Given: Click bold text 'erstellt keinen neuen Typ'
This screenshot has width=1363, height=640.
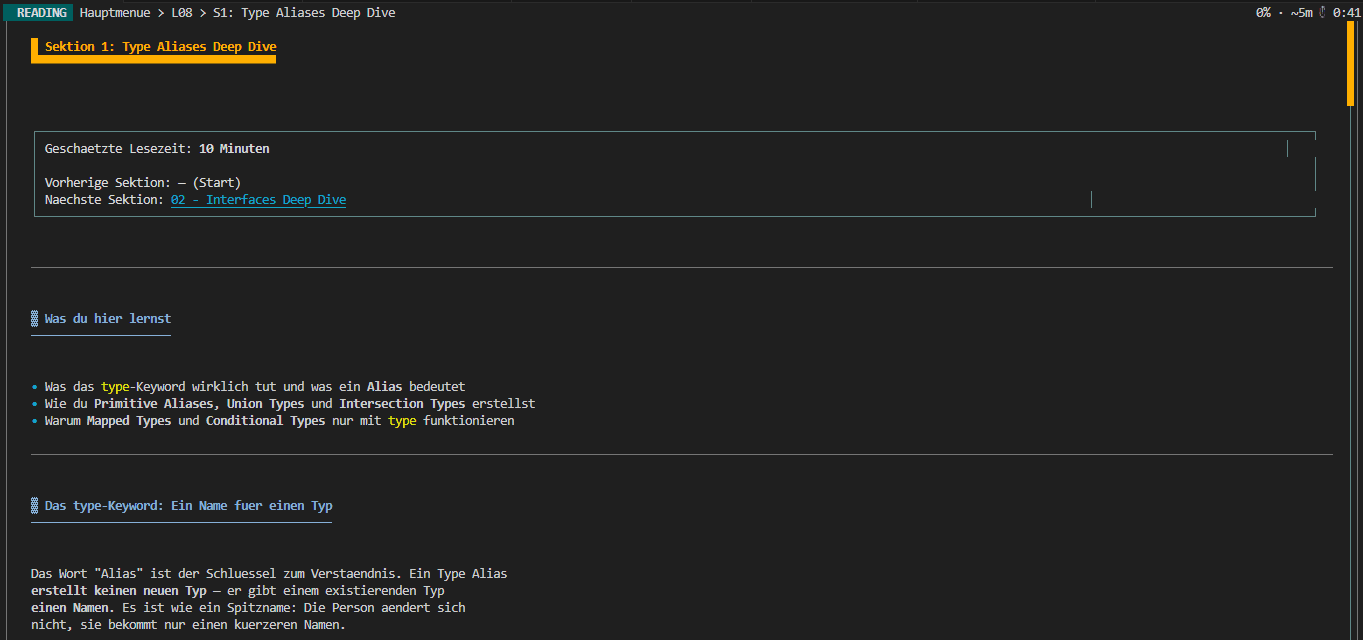Looking at the screenshot, I should (x=119, y=591).
